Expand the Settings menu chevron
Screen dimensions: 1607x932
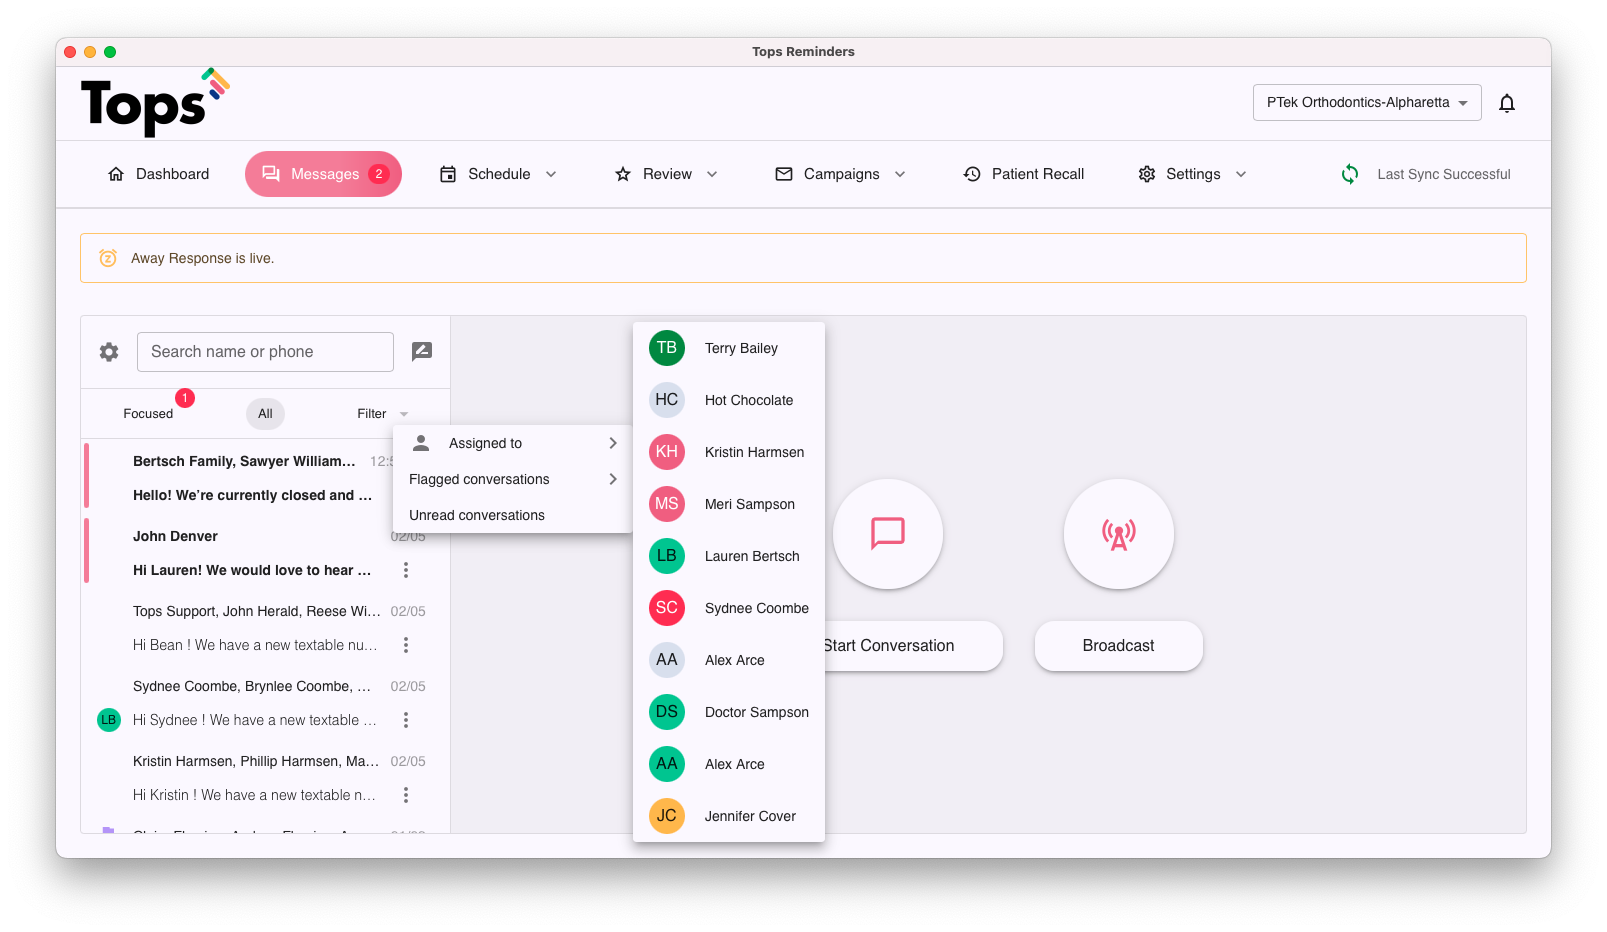[1241, 174]
